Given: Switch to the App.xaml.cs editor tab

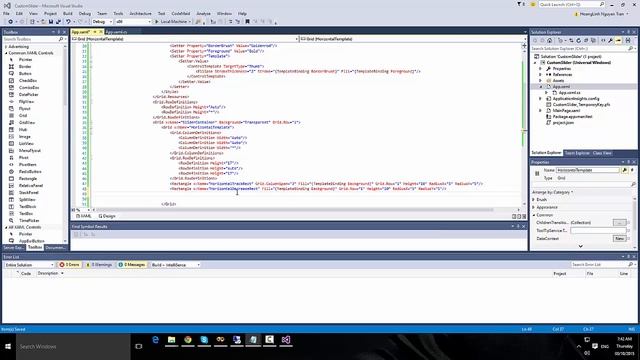Looking at the screenshot, I should (116, 32).
